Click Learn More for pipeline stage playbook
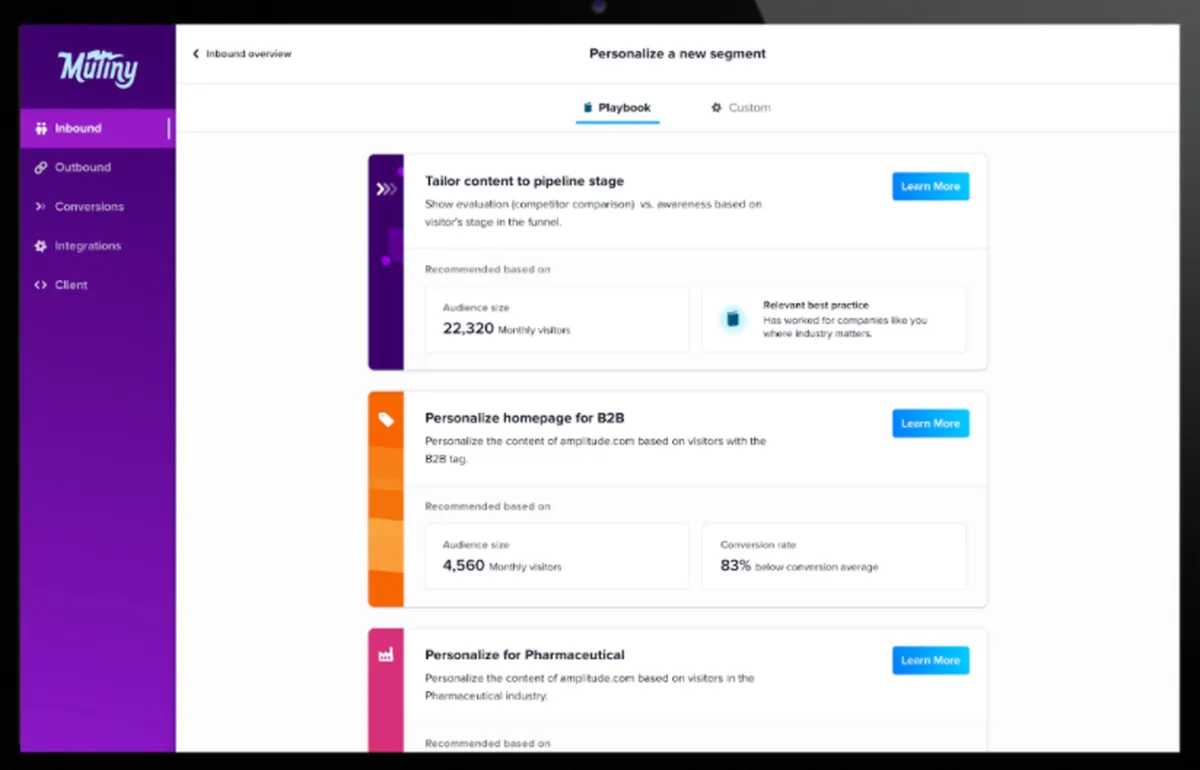The height and width of the screenshot is (770, 1200). coord(930,186)
